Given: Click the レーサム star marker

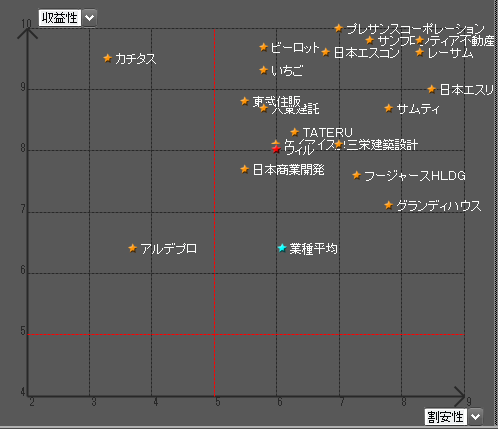Looking at the screenshot, I should pyautogui.click(x=419, y=52).
